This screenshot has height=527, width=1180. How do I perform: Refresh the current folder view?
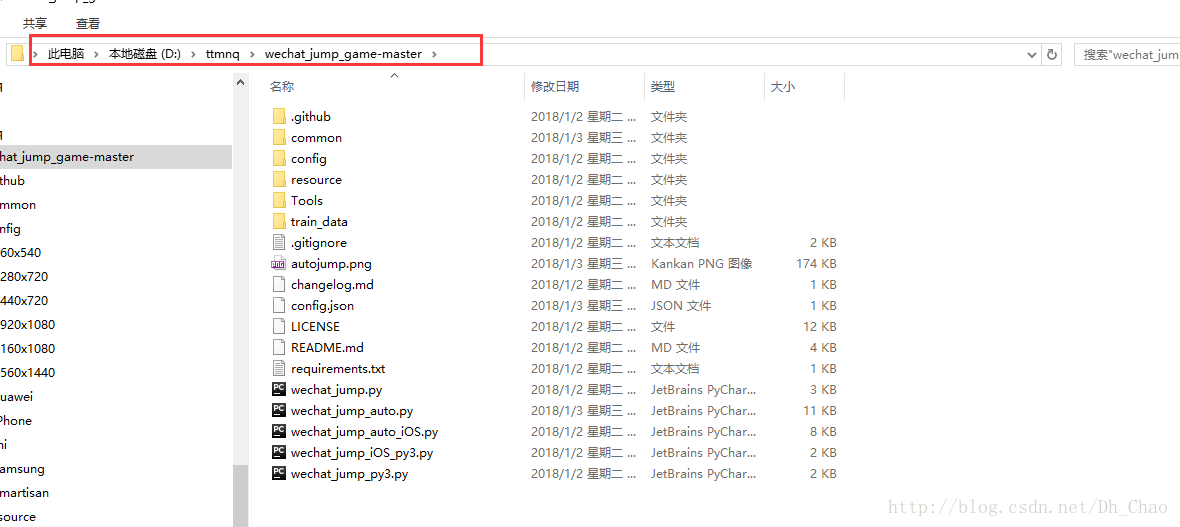(x=1052, y=54)
